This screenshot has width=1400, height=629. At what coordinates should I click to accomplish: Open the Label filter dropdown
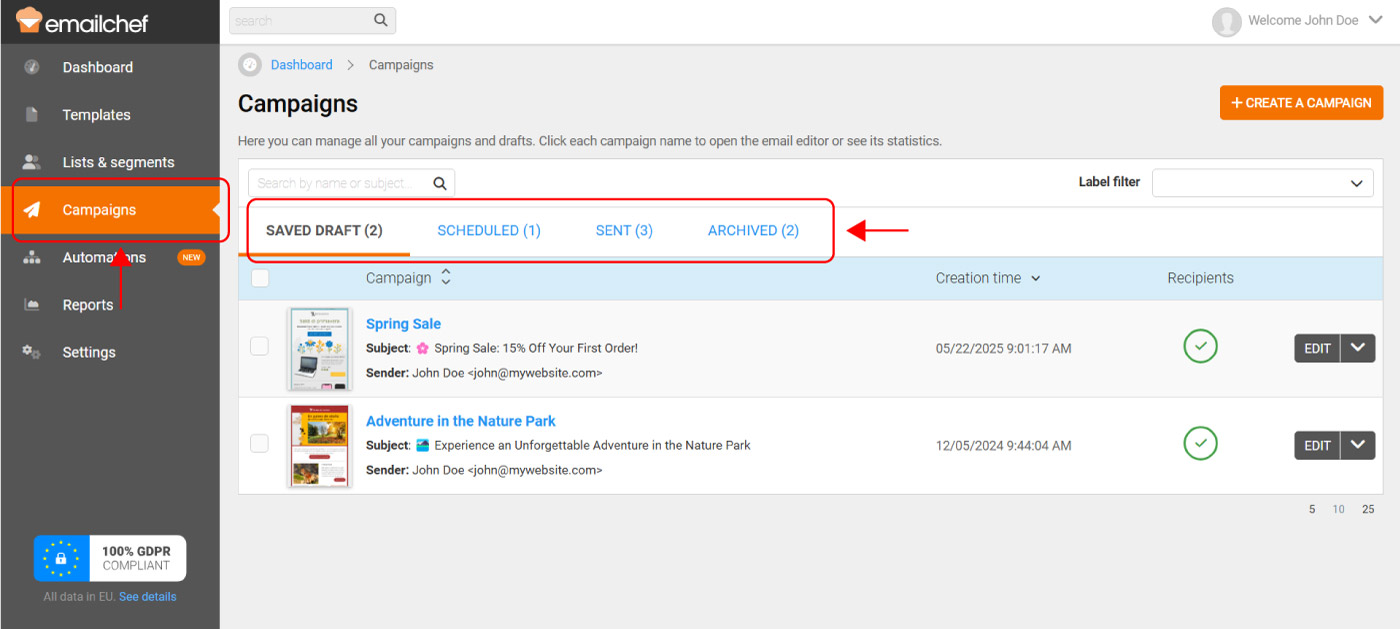click(x=1260, y=183)
